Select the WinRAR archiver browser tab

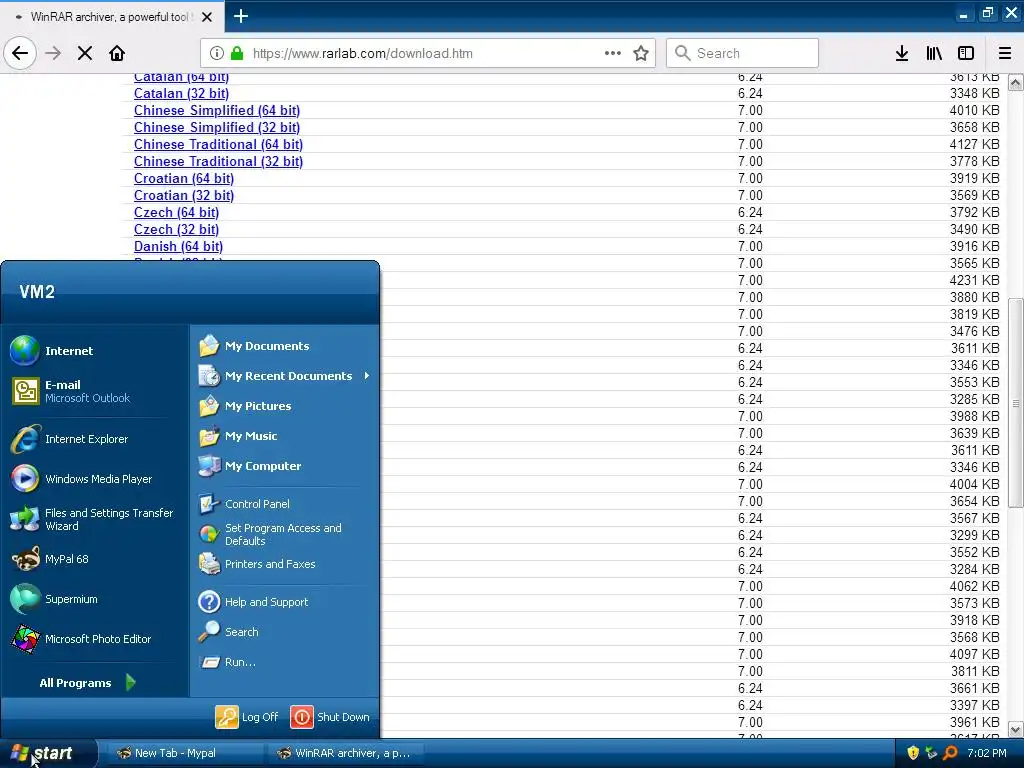pyautogui.click(x=112, y=16)
